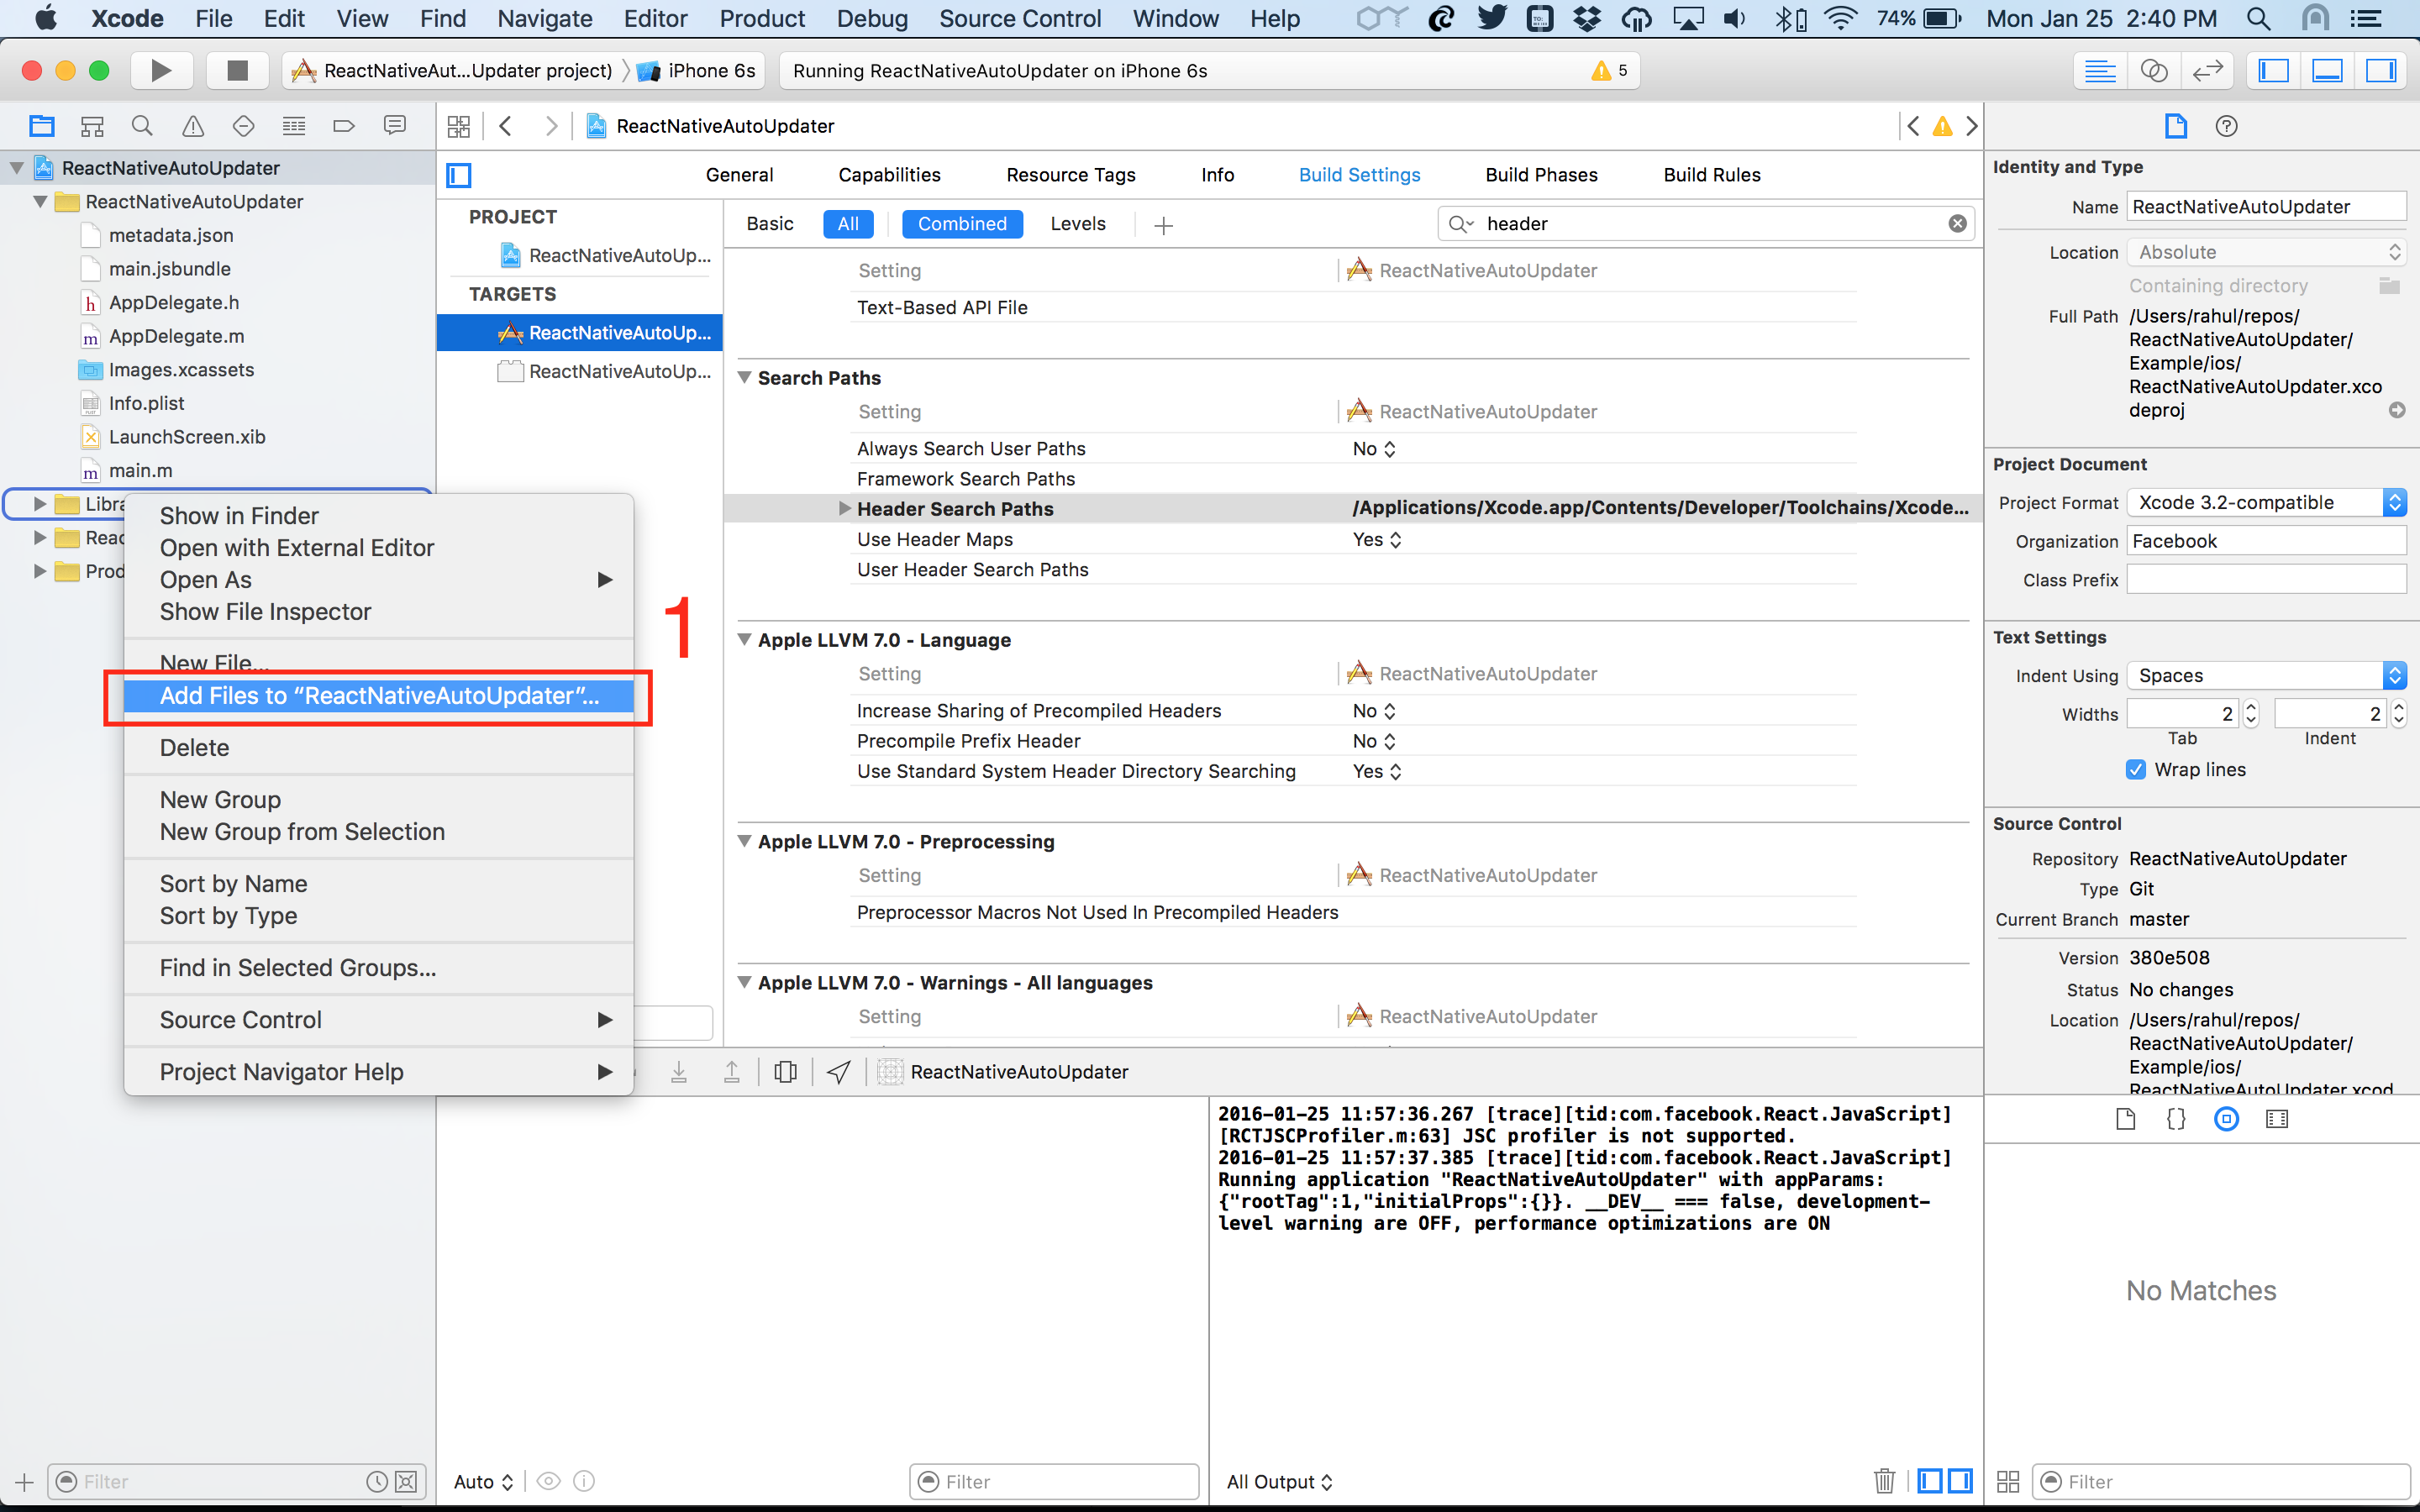Toggle the bottom Debug area
The image size is (2420, 1512).
[2327, 70]
